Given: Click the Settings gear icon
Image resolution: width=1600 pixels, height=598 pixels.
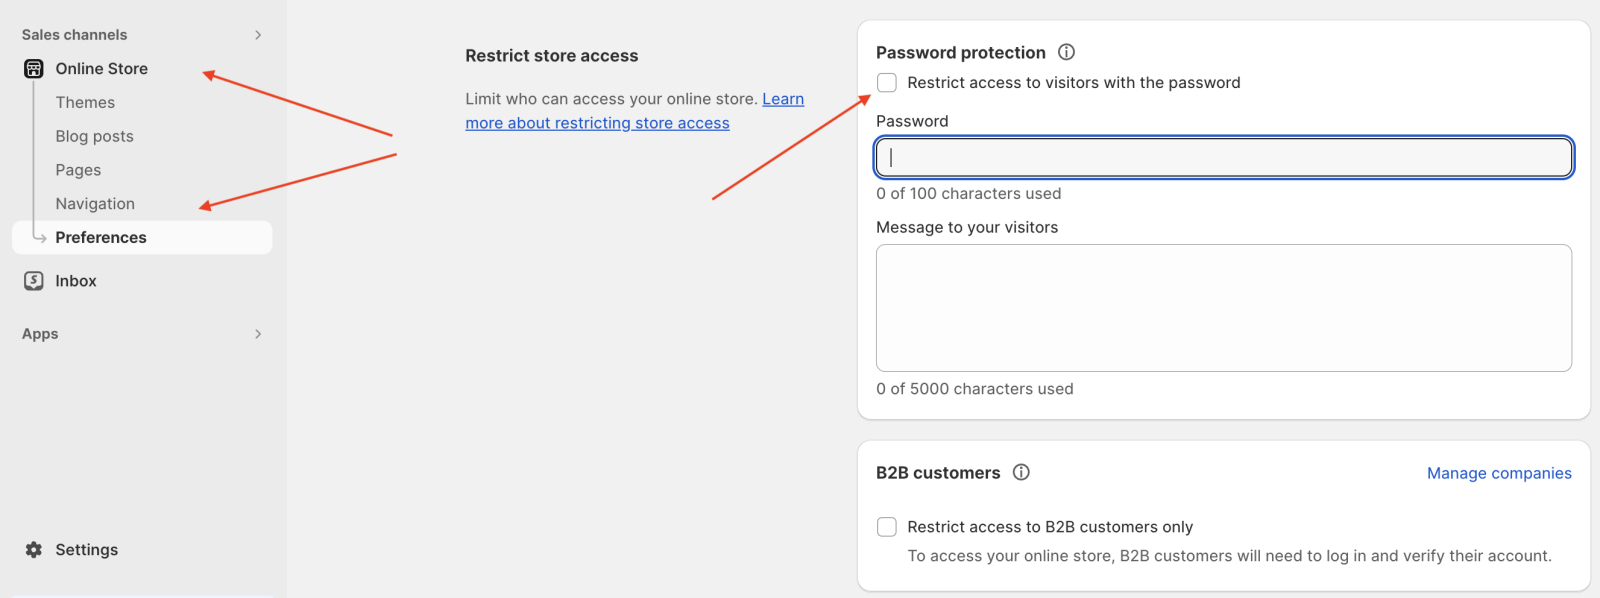Looking at the screenshot, I should 32,549.
